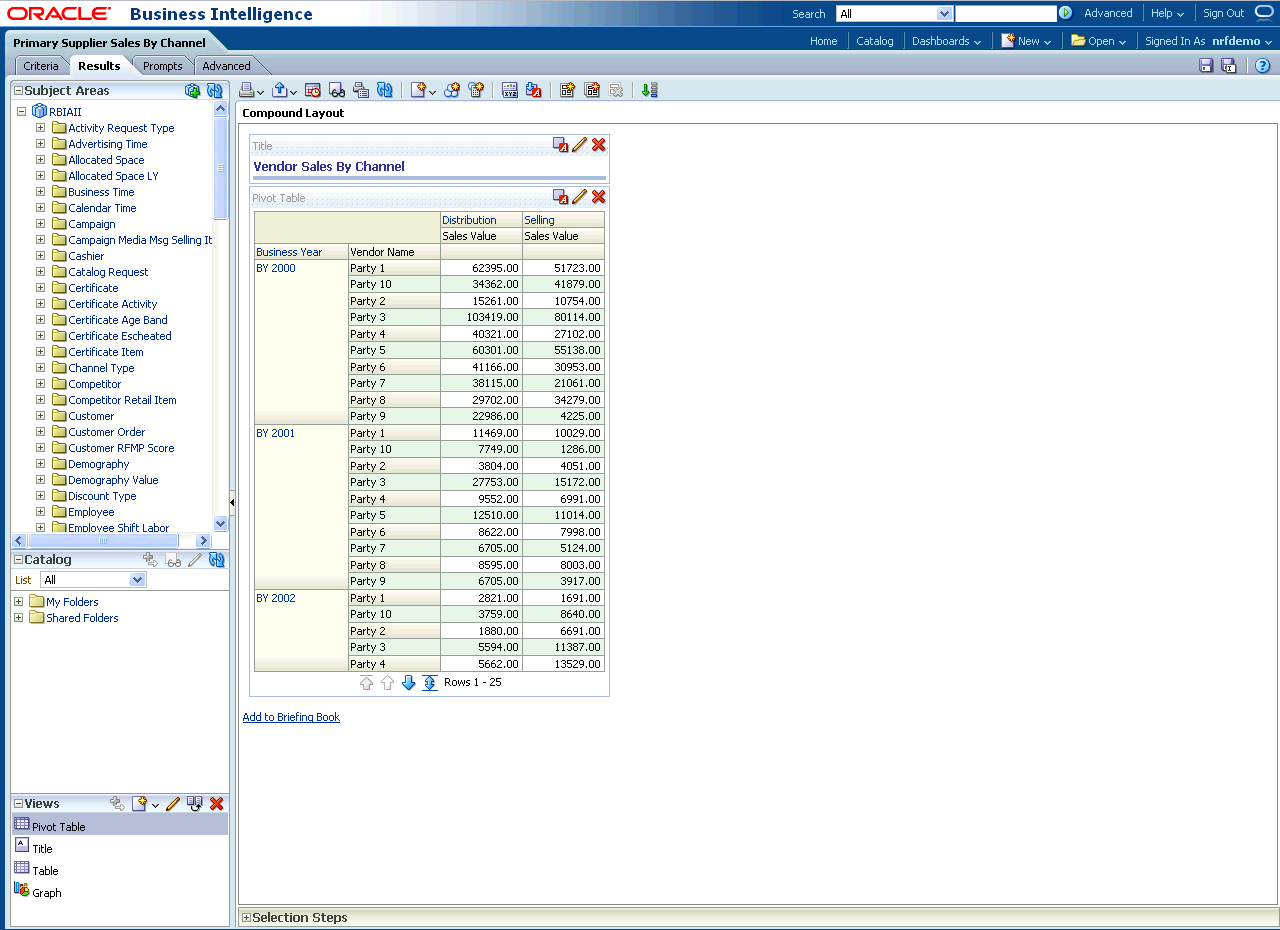Switch to the Criteria tab
Viewport: 1280px width, 930px height.
(x=41, y=66)
